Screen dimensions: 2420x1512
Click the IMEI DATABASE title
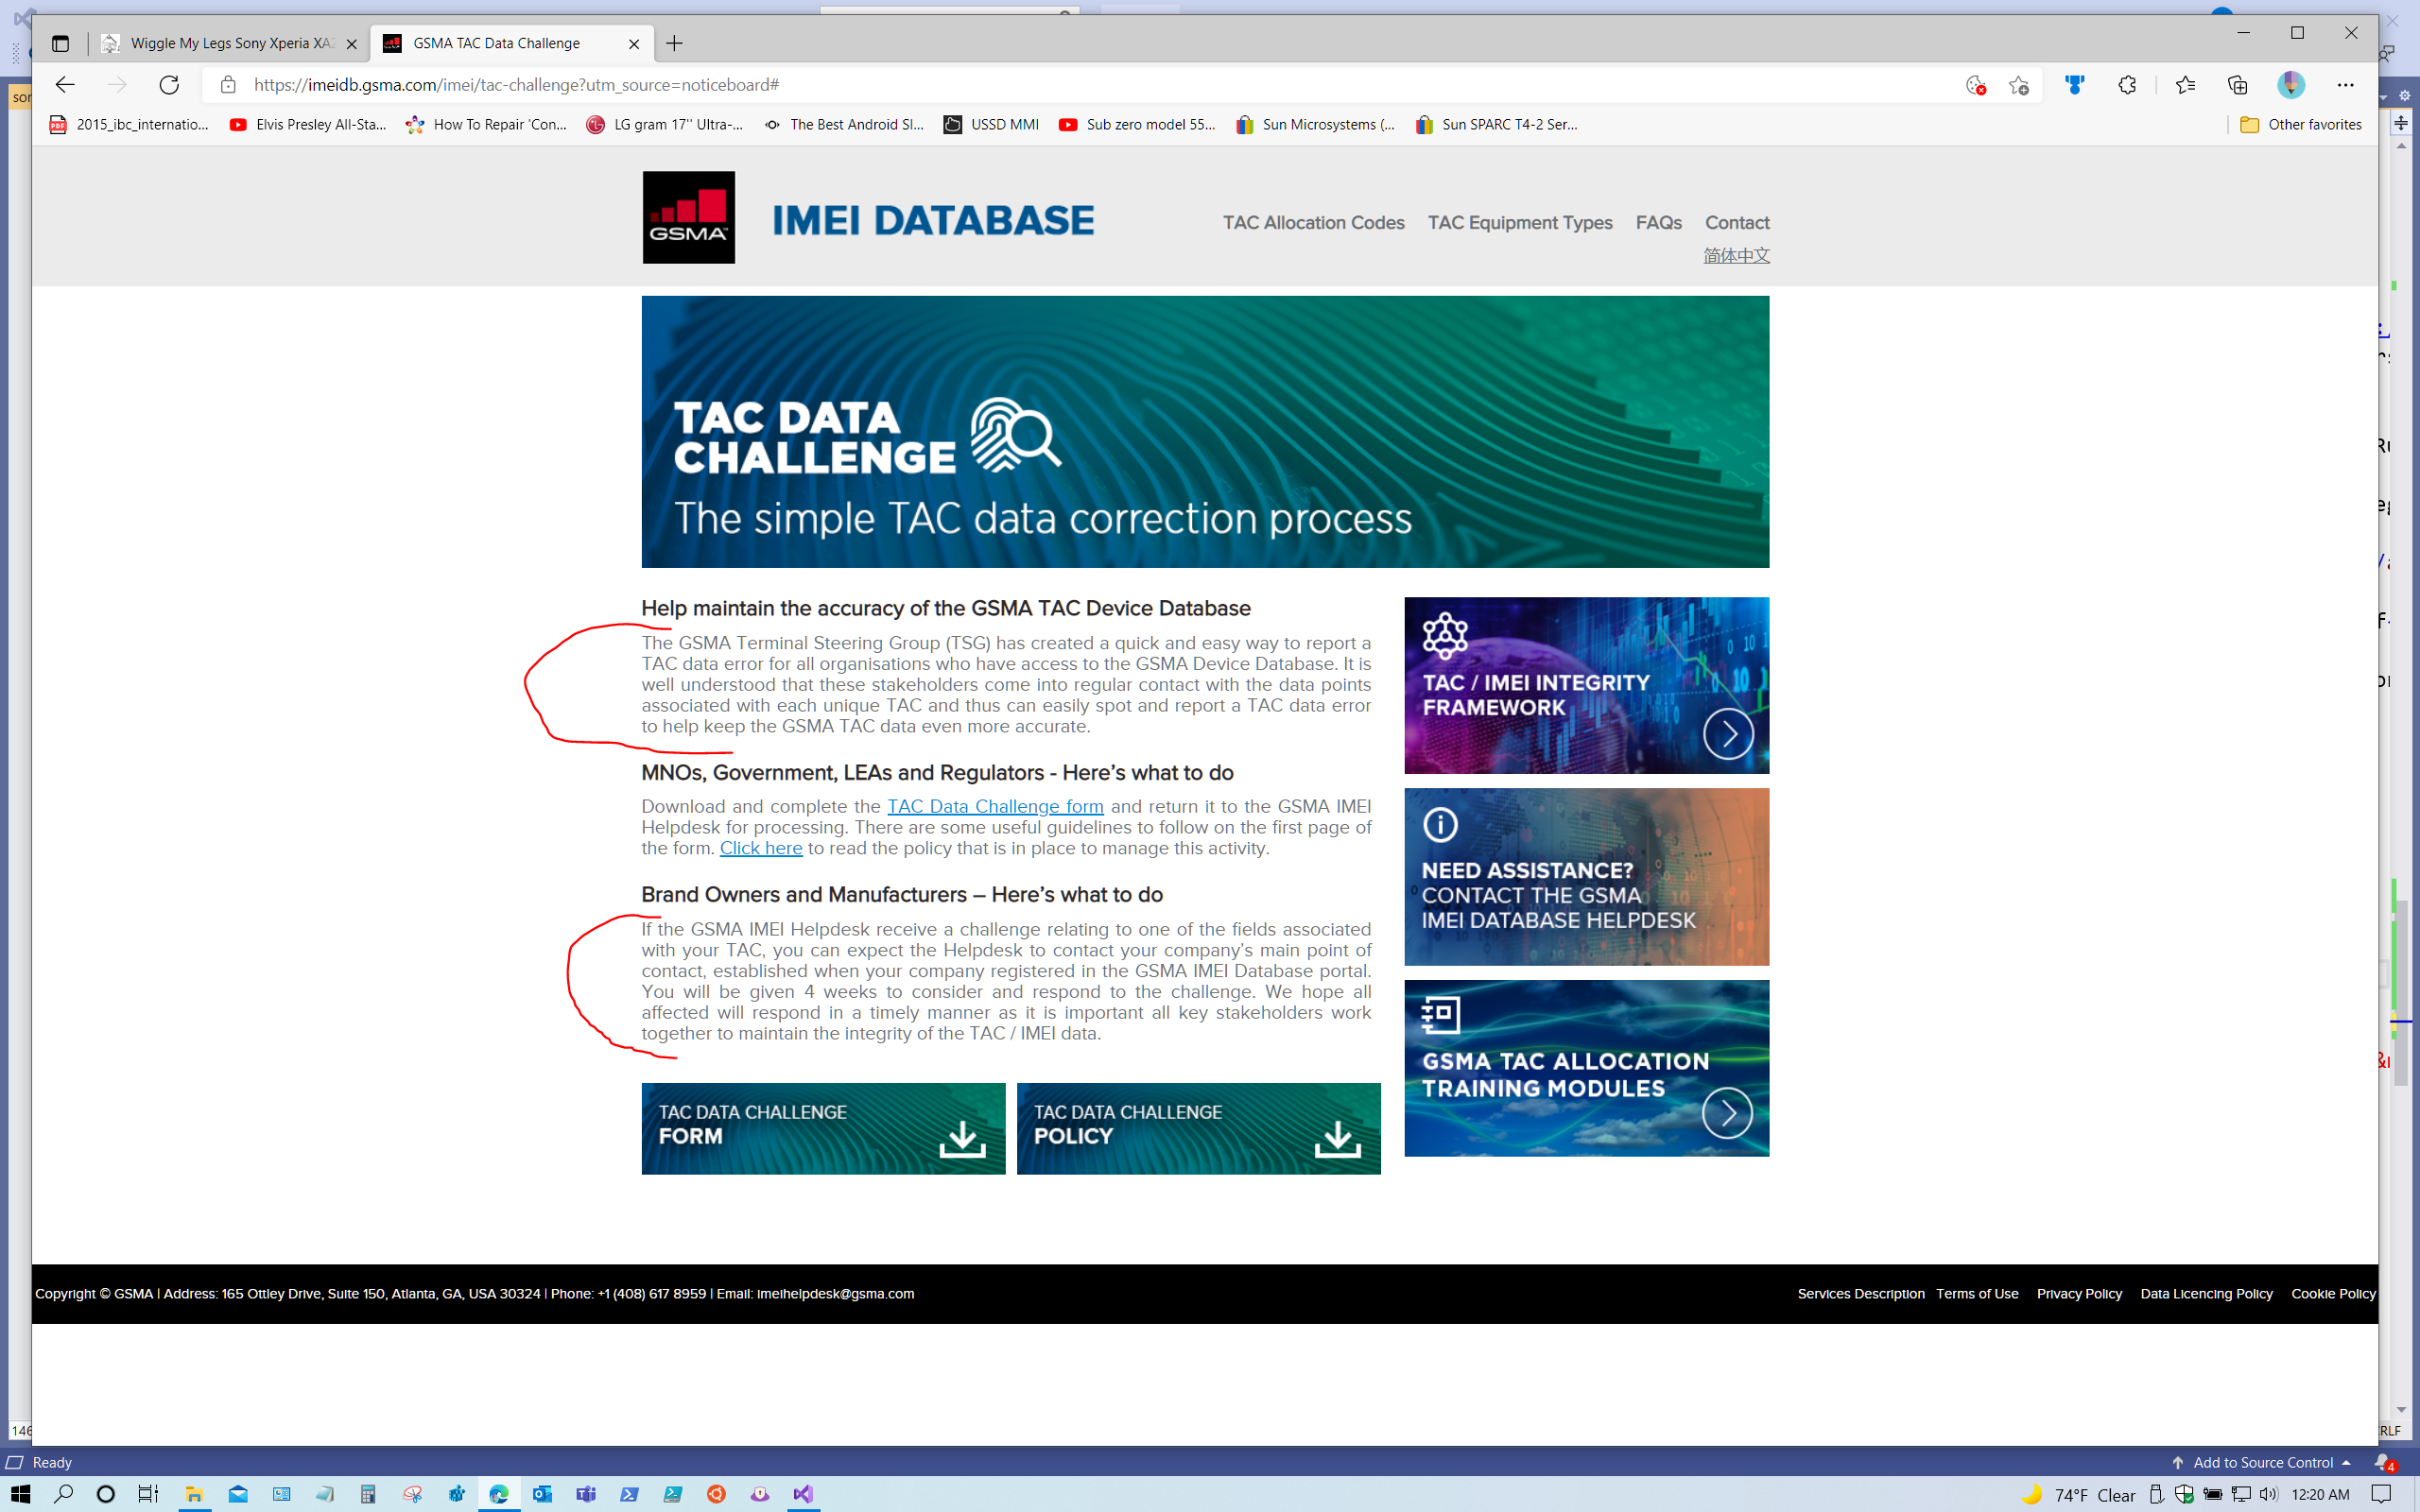pyautogui.click(x=933, y=220)
